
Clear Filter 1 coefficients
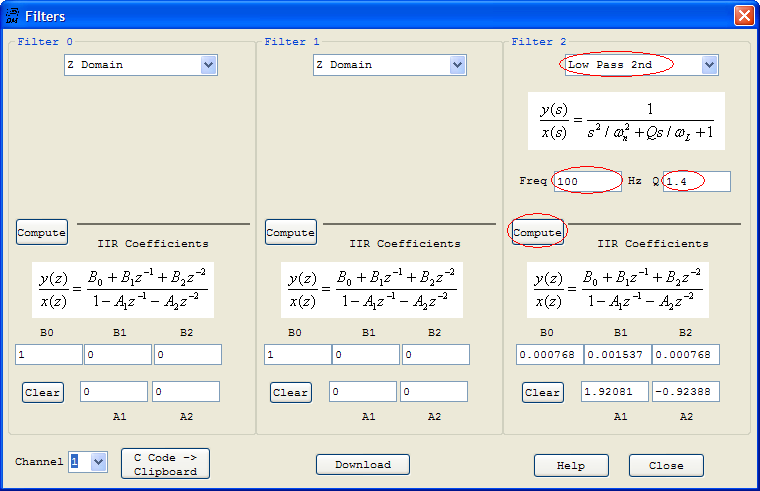click(x=290, y=392)
